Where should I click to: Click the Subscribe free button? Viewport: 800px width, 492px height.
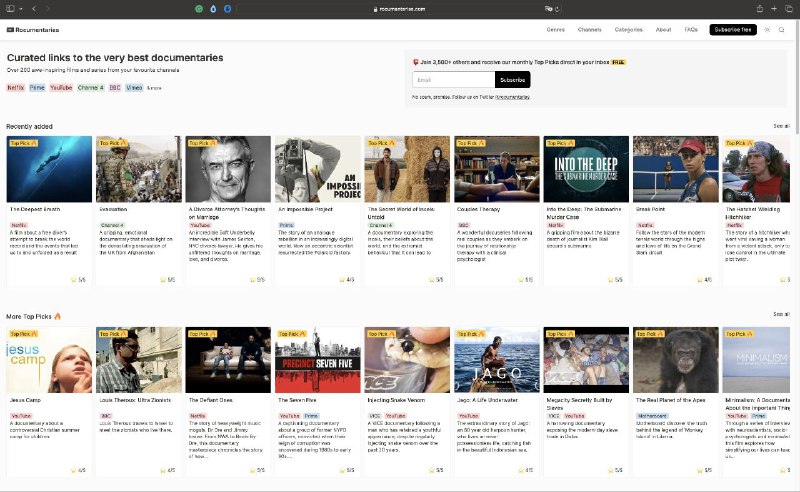coord(733,30)
